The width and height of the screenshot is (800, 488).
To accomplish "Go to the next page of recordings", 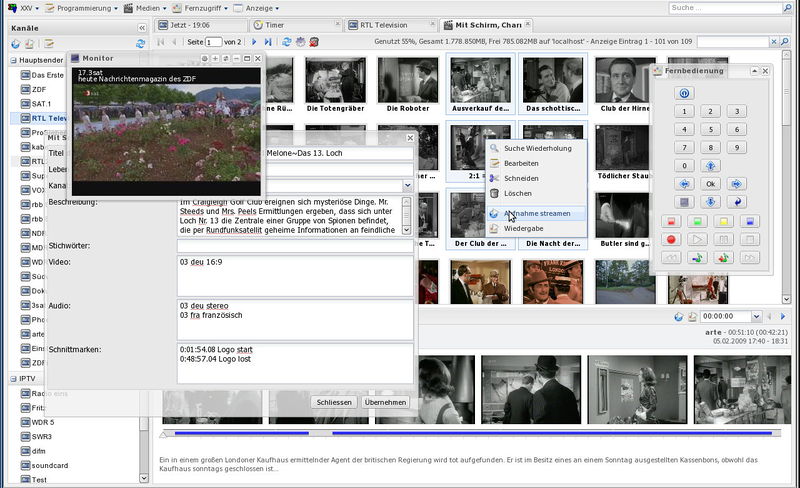I will pyautogui.click(x=254, y=42).
